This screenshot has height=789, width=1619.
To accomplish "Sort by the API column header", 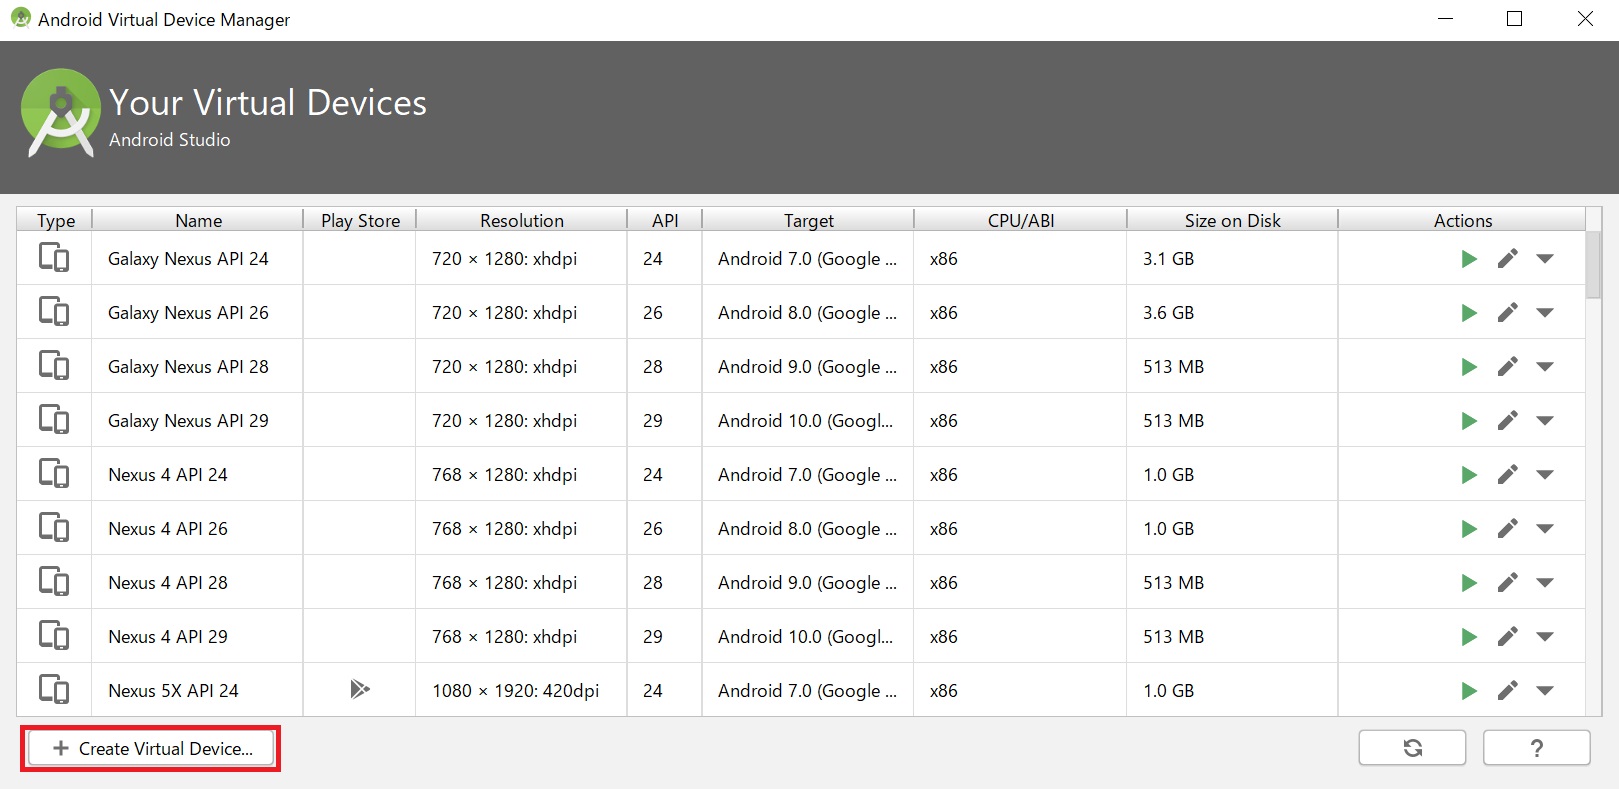I will (x=665, y=220).
